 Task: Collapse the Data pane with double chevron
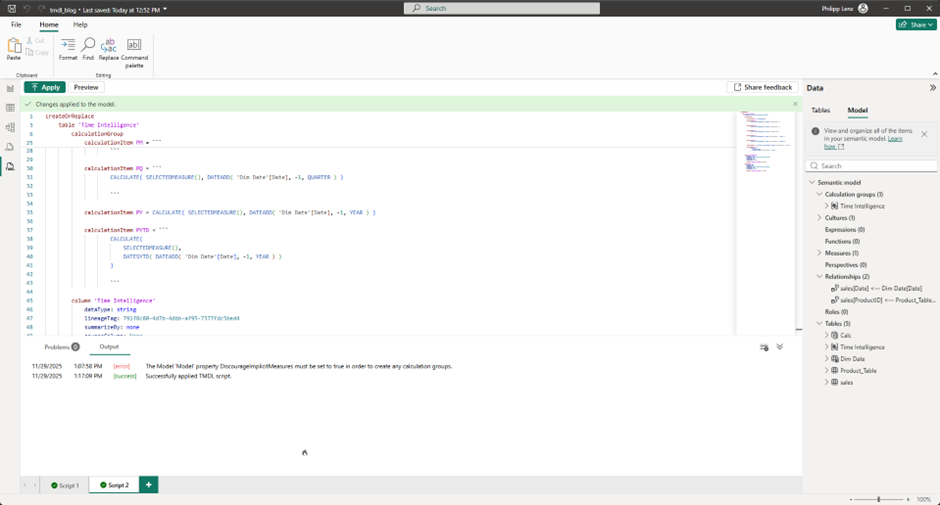click(932, 88)
